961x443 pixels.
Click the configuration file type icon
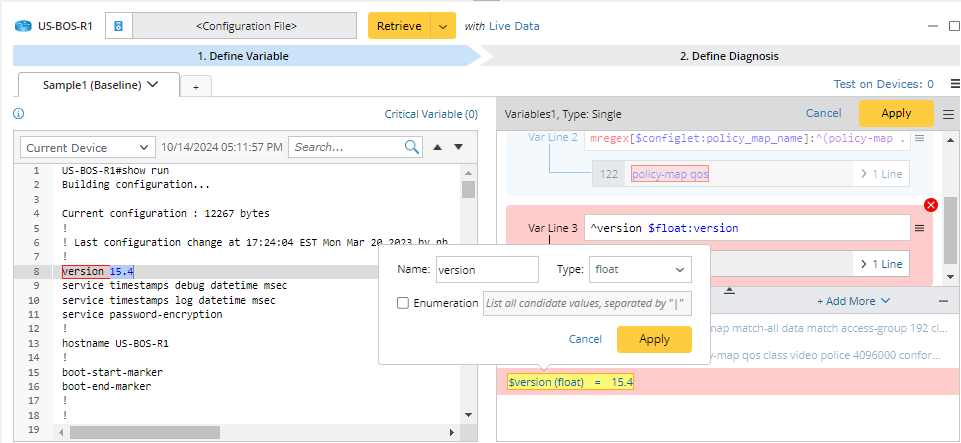point(118,26)
